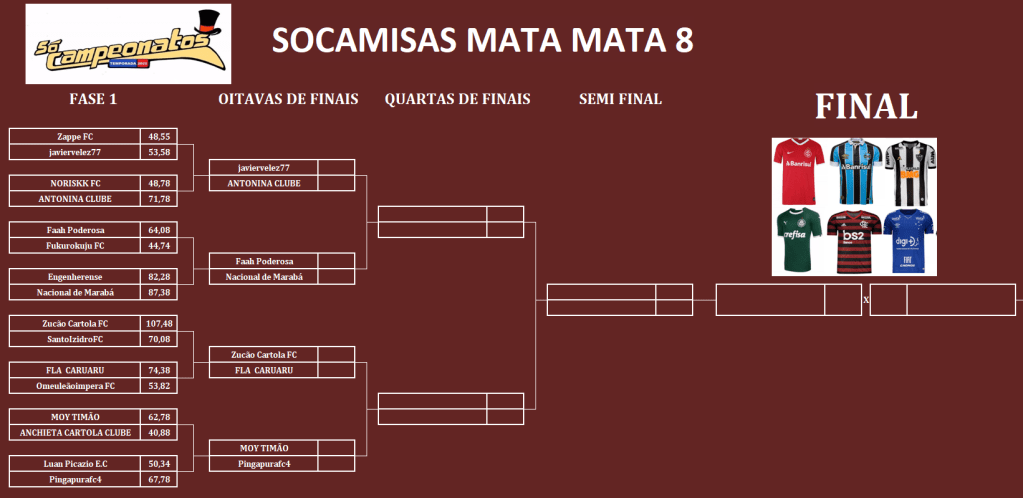Image resolution: width=1023 pixels, height=498 pixels.
Task: Click the QUARTAS DE FINAIS header
Action: (x=457, y=99)
